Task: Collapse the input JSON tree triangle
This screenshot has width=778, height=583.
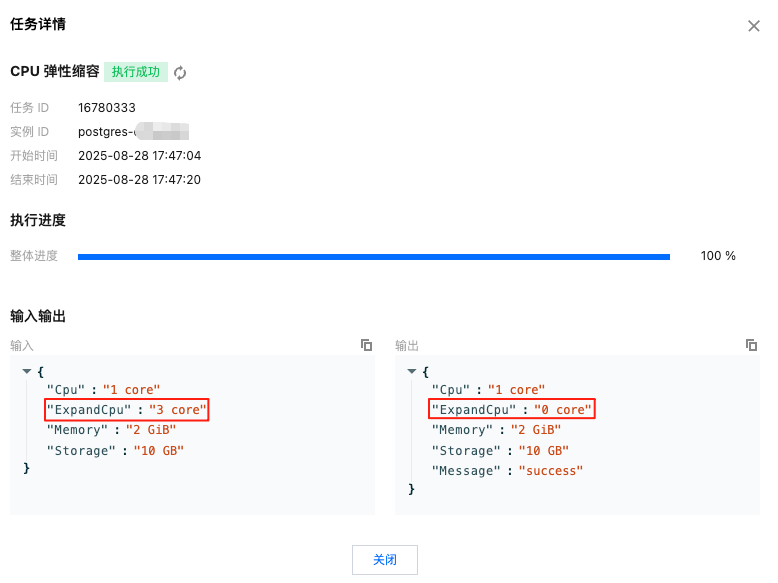Action: (x=27, y=371)
